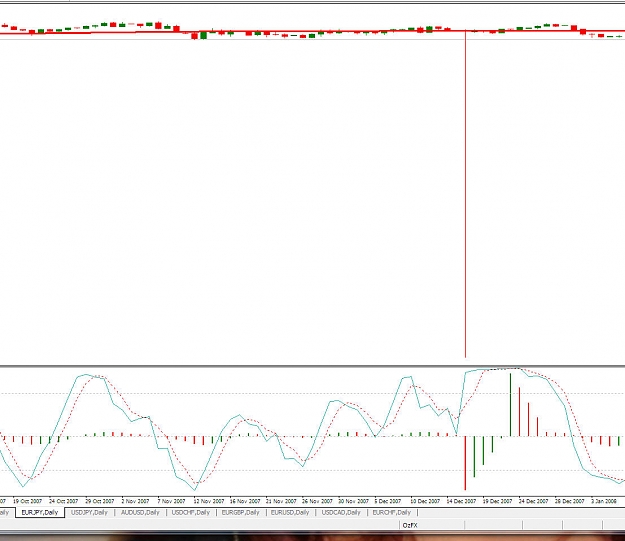This screenshot has width=625, height=541.
Task: Click the tallest green histogram bar in indicator
Action: [x=510, y=405]
